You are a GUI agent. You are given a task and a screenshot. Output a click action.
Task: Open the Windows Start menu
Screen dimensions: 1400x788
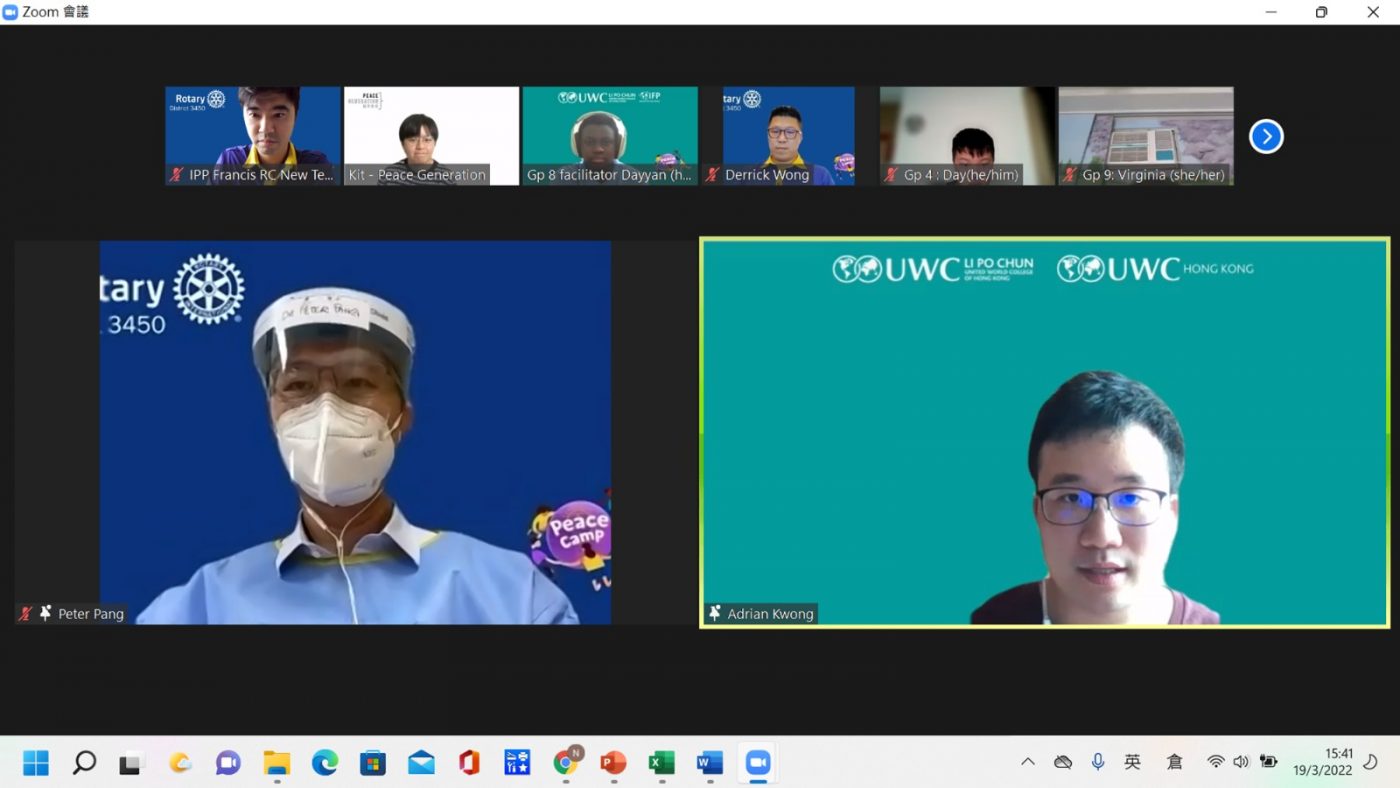(x=36, y=763)
